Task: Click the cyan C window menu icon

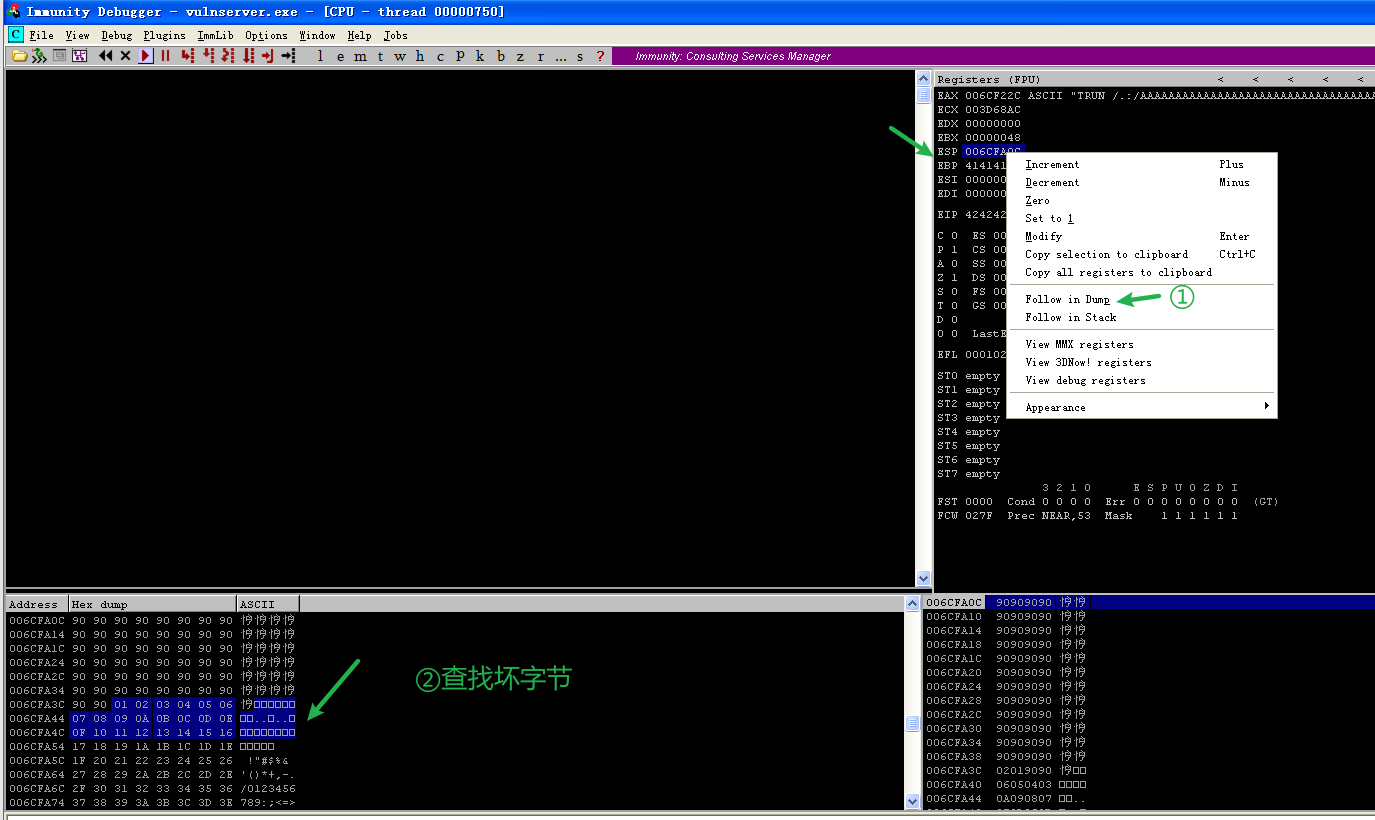Action: pos(15,35)
